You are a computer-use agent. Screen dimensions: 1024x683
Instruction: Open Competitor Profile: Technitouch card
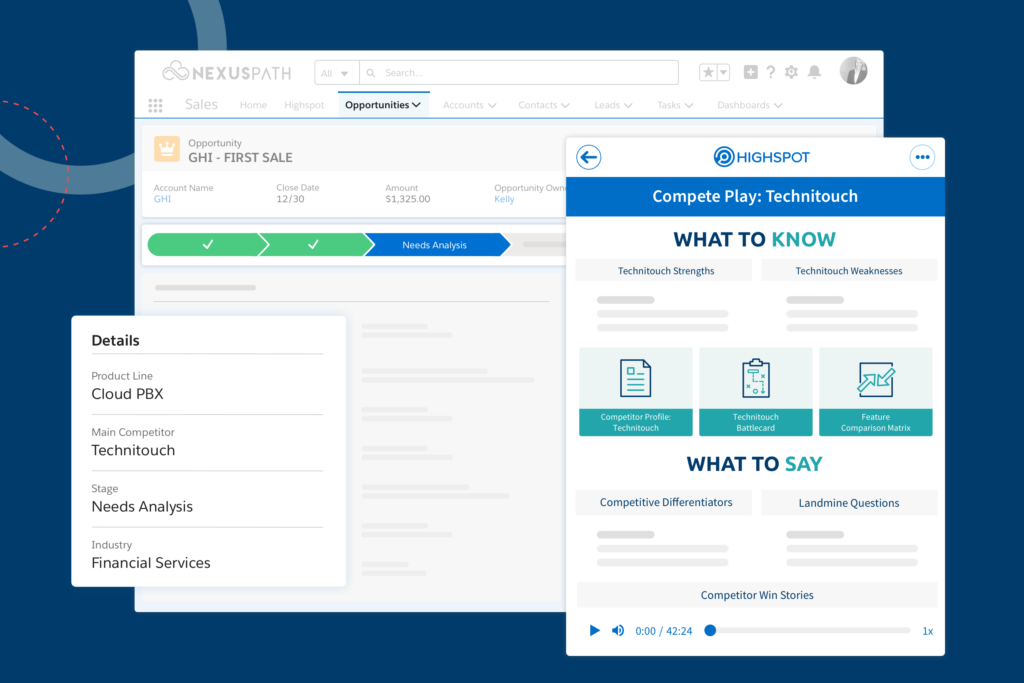(x=635, y=392)
